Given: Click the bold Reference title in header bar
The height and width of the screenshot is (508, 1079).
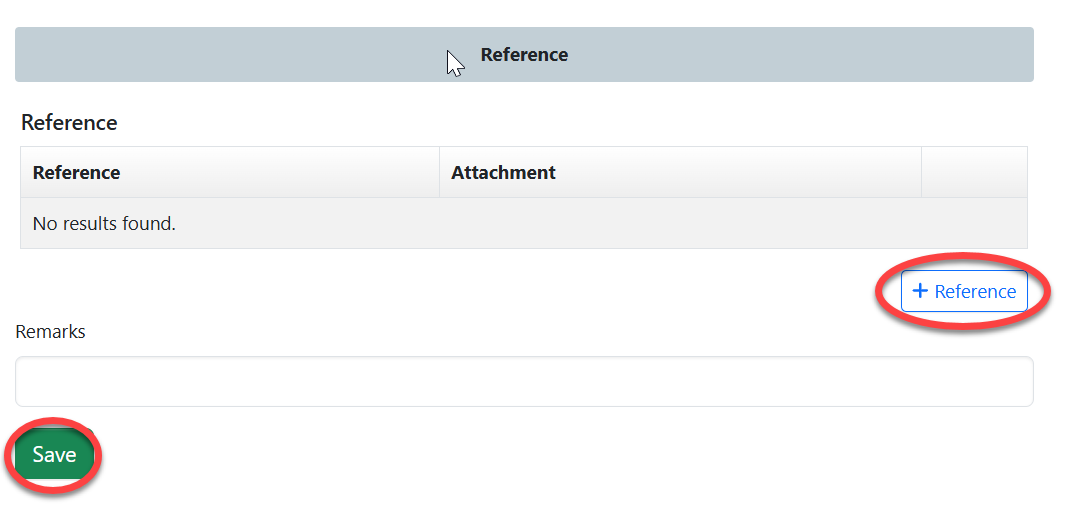Looking at the screenshot, I should [524, 55].
